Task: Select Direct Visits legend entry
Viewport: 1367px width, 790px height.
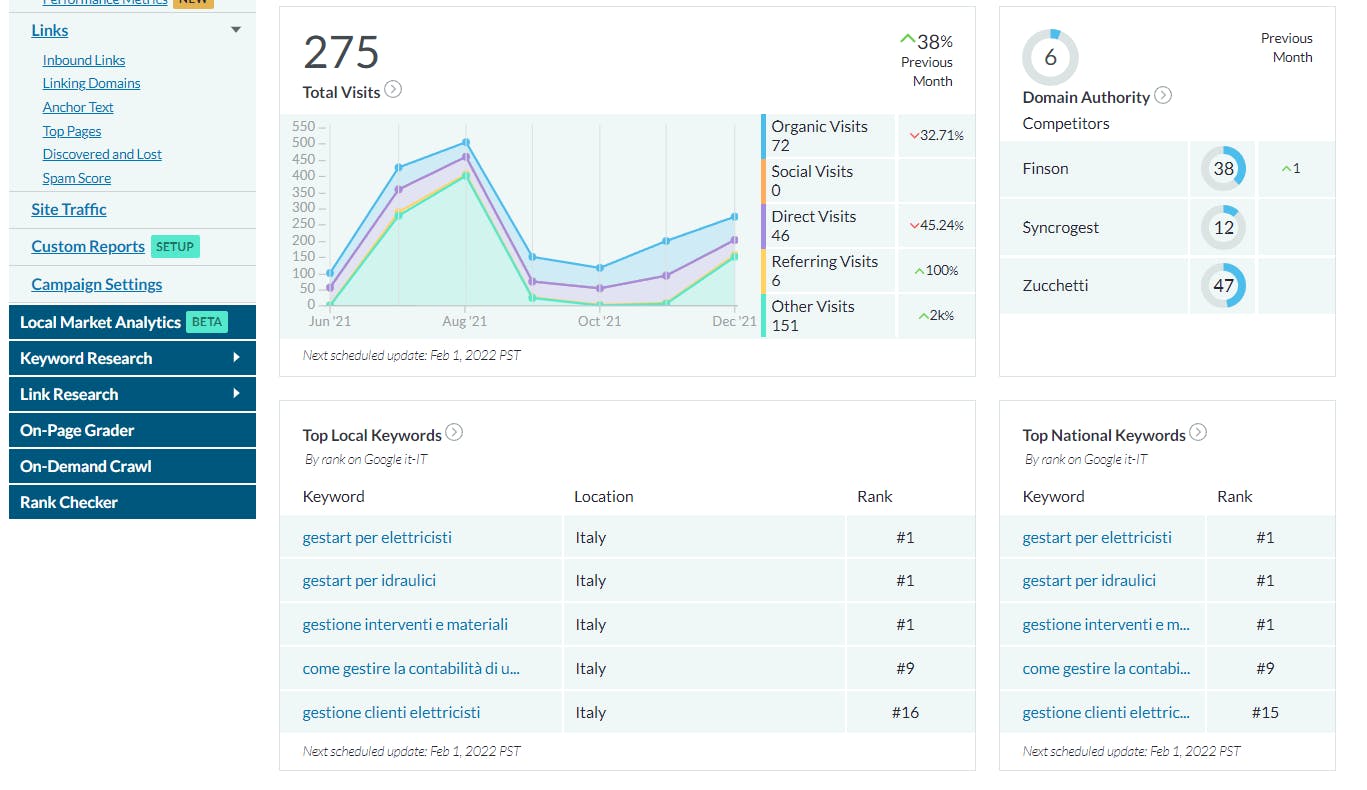Action: (x=828, y=226)
